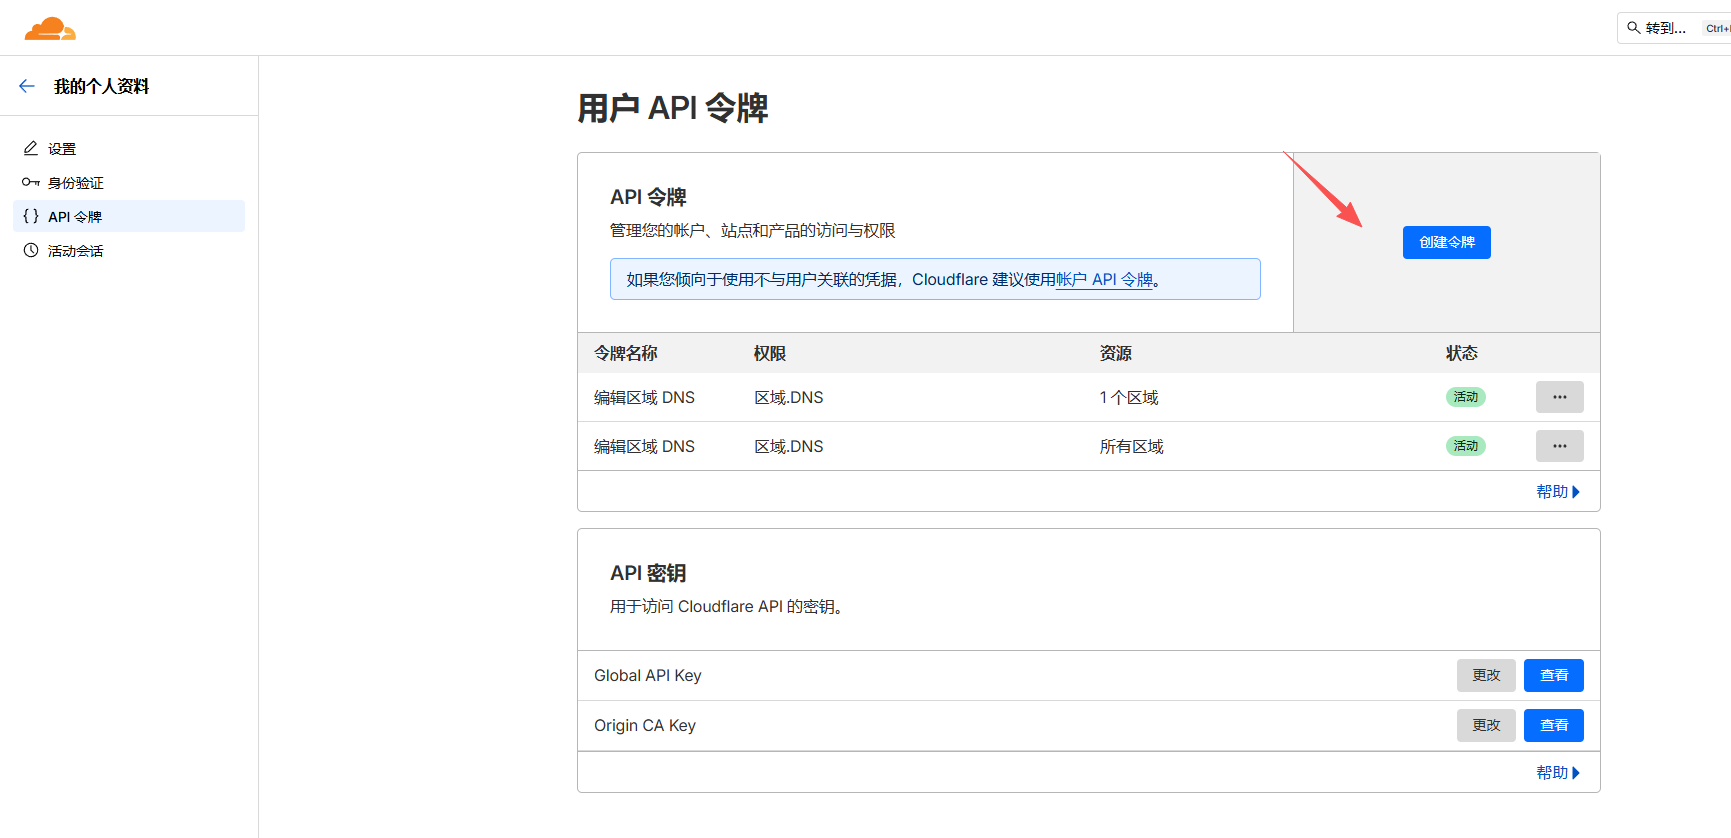
Task: Click the 转到 search field
Action: pyautogui.click(x=1673, y=28)
